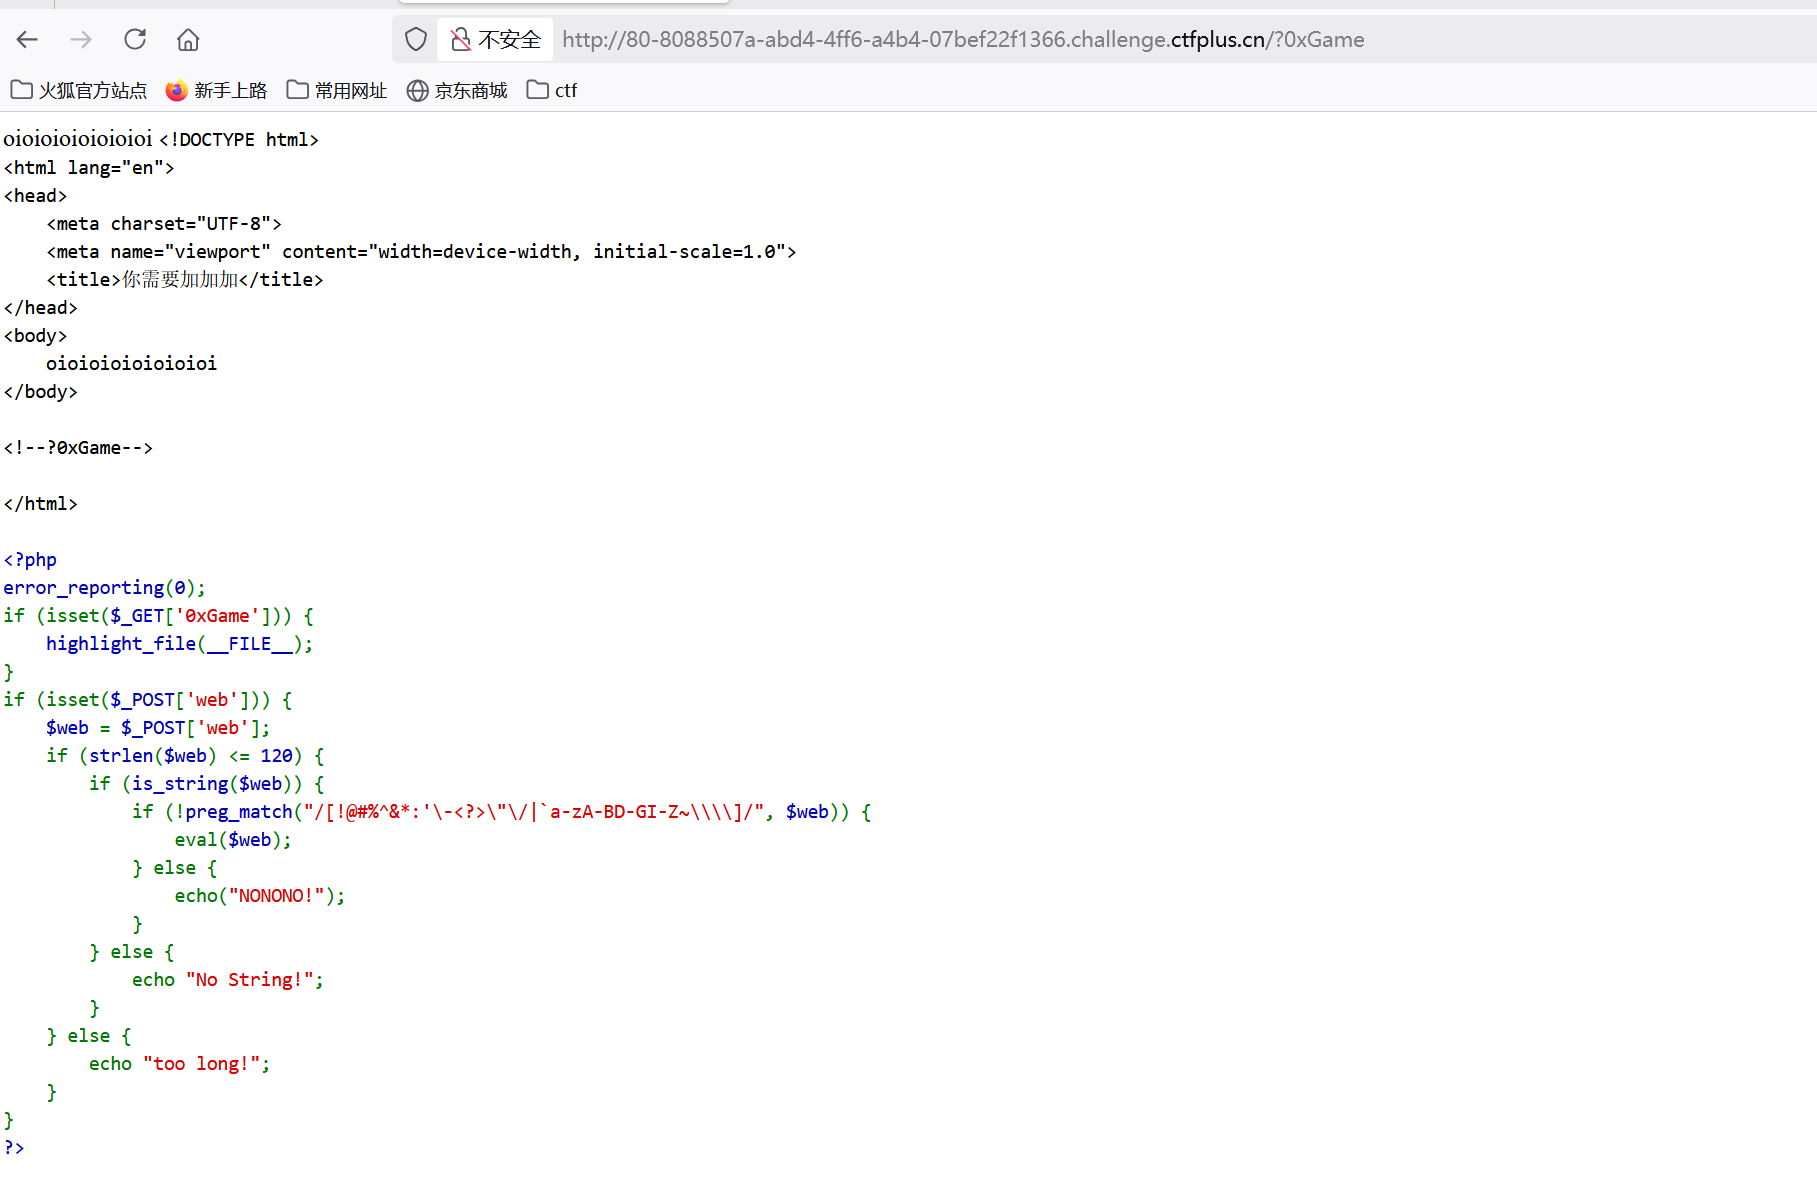Image resolution: width=1817 pixels, height=1185 pixels.
Task: Expand the ctf bookmark folder
Action: coord(552,91)
